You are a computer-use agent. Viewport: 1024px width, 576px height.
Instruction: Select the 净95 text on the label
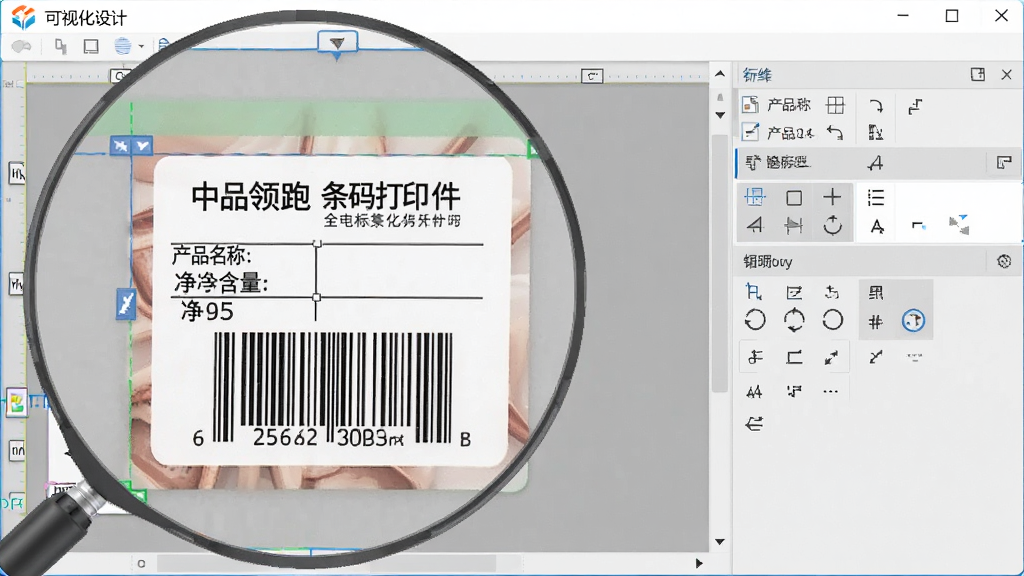[x=207, y=312]
